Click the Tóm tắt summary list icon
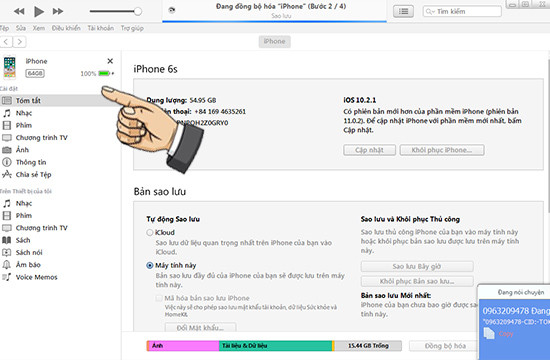Screen dimensions: 550x360 (x=7, y=101)
